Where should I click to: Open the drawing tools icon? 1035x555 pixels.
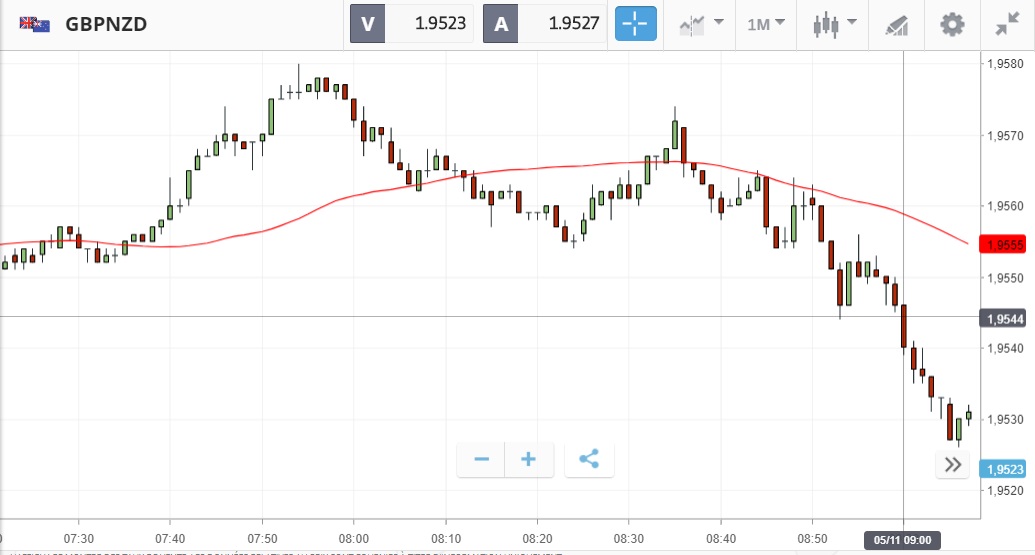(x=896, y=24)
